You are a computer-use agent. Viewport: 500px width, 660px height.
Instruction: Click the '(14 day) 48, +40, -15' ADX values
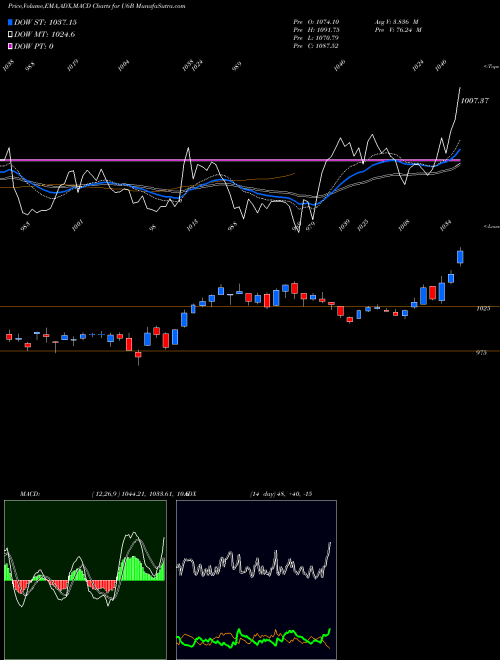(x=281, y=494)
